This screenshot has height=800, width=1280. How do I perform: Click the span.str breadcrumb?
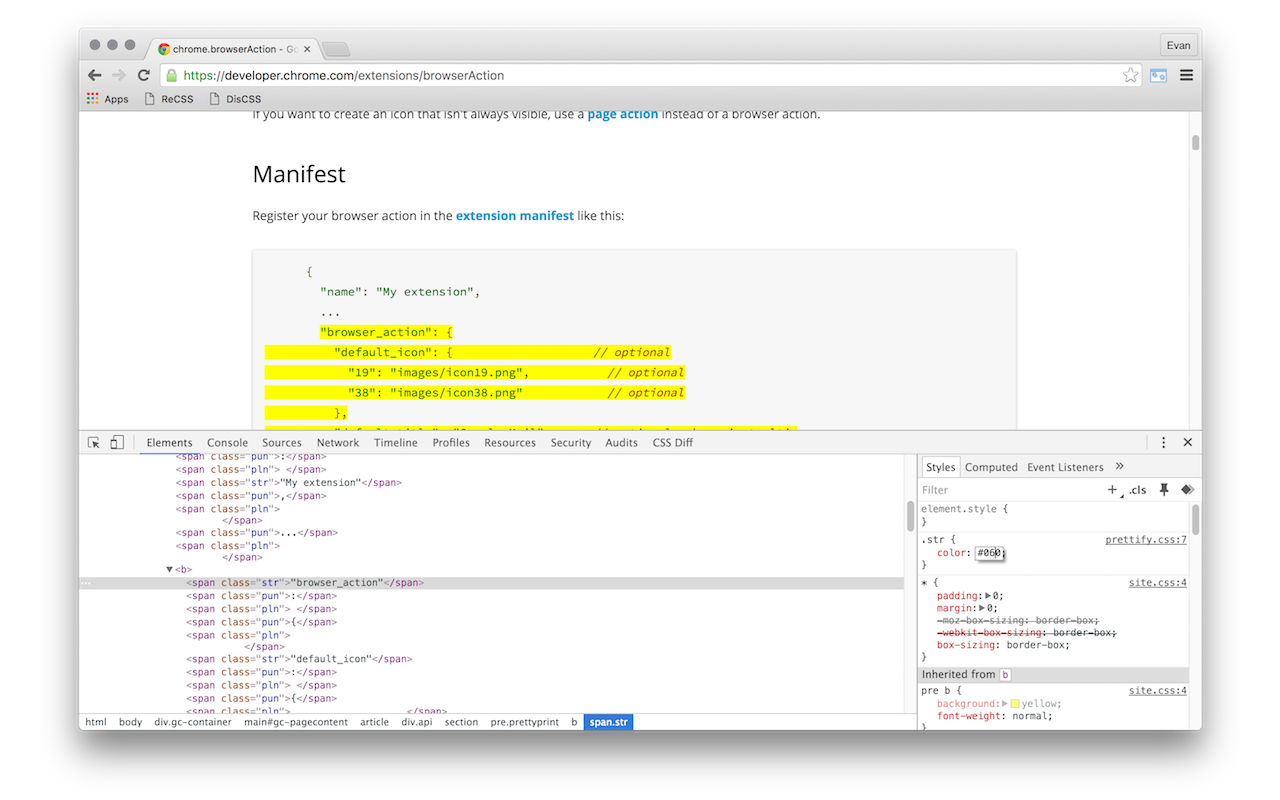coord(609,722)
